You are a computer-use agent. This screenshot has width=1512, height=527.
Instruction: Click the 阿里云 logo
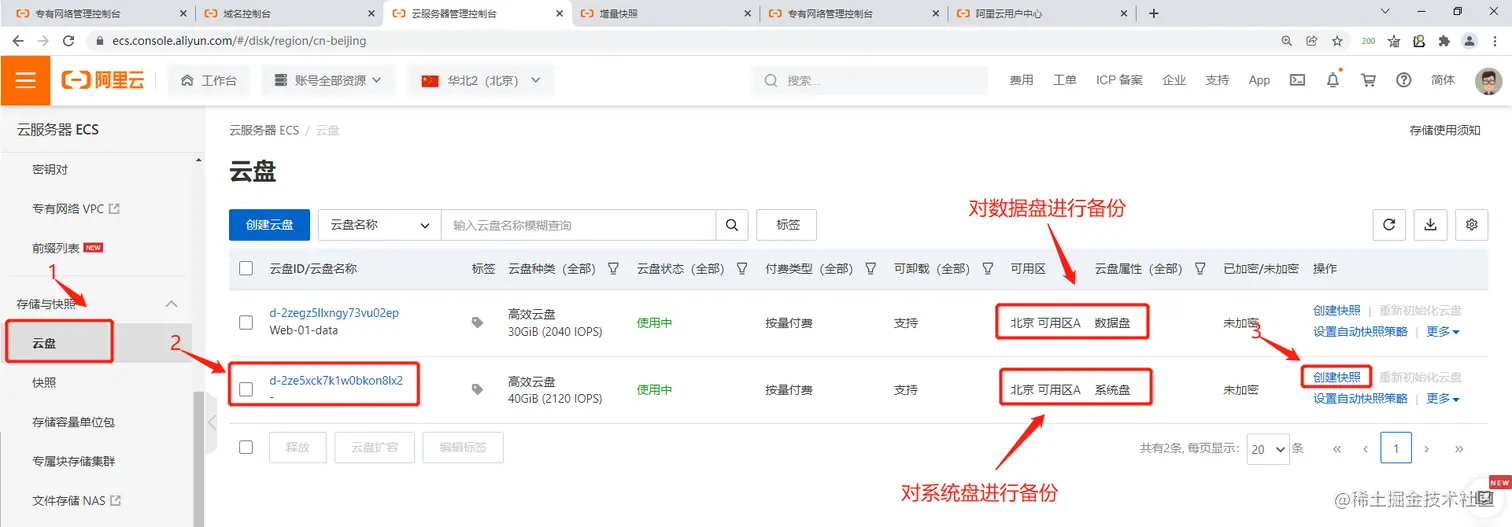[x=103, y=81]
